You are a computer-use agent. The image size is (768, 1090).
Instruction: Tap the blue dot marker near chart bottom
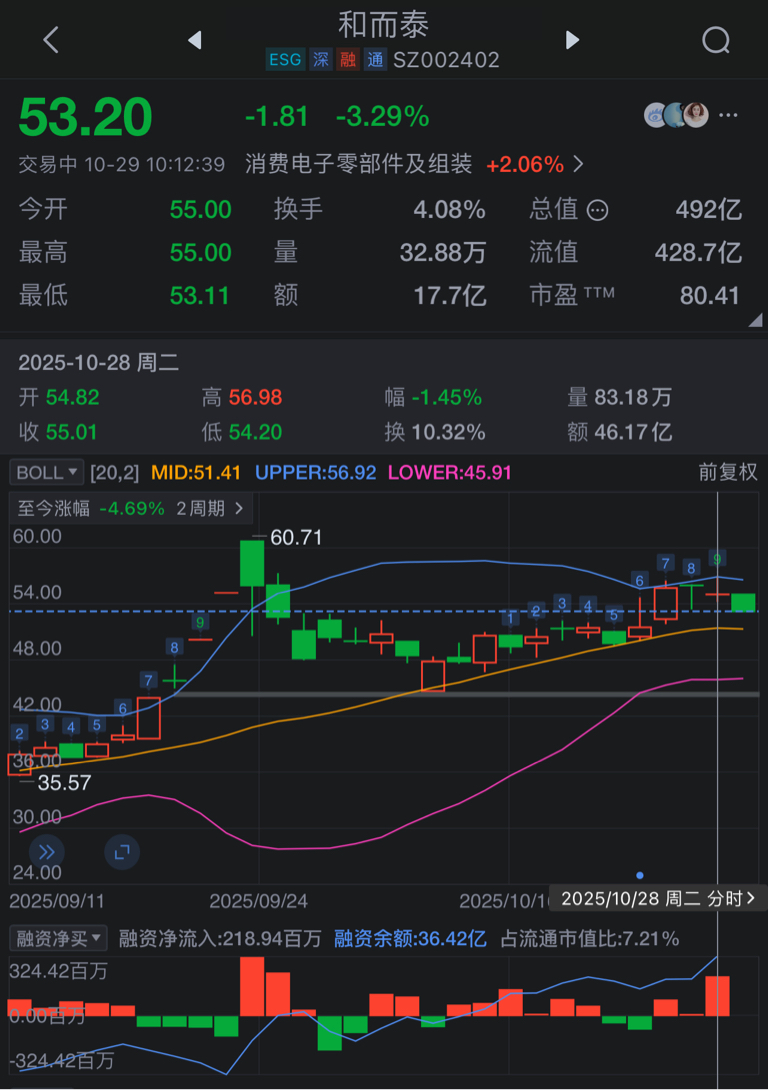pyautogui.click(x=639, y=875)
